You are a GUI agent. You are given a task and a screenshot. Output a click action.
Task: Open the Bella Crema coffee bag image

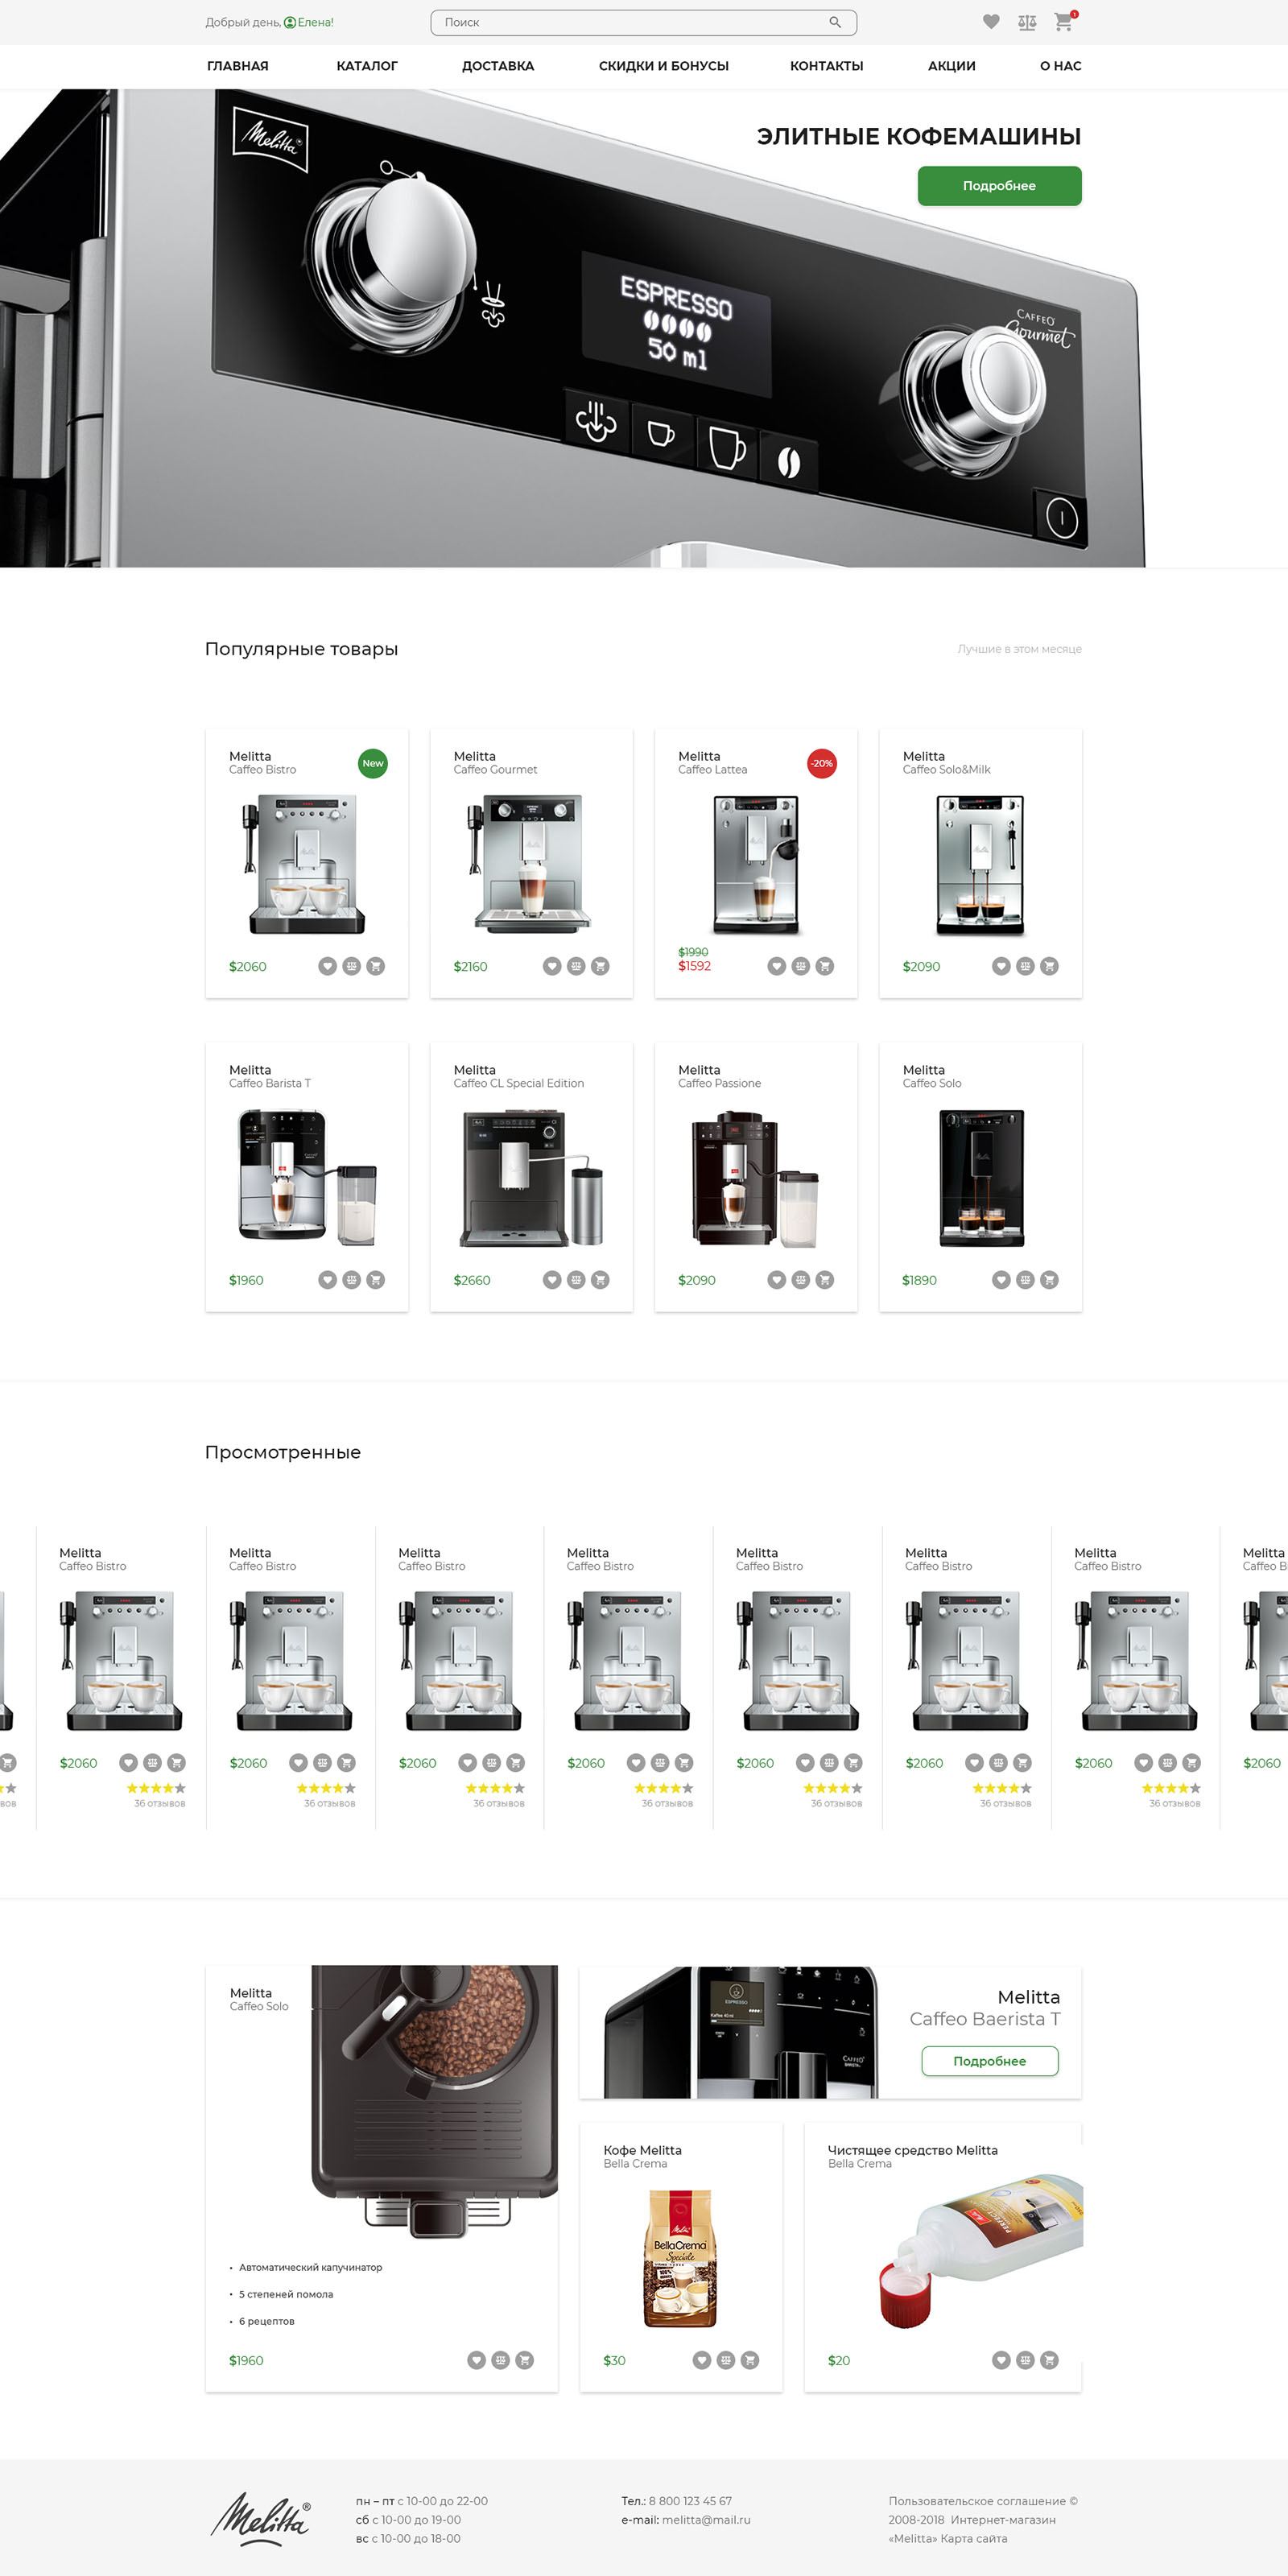[x=680, y=2258]
